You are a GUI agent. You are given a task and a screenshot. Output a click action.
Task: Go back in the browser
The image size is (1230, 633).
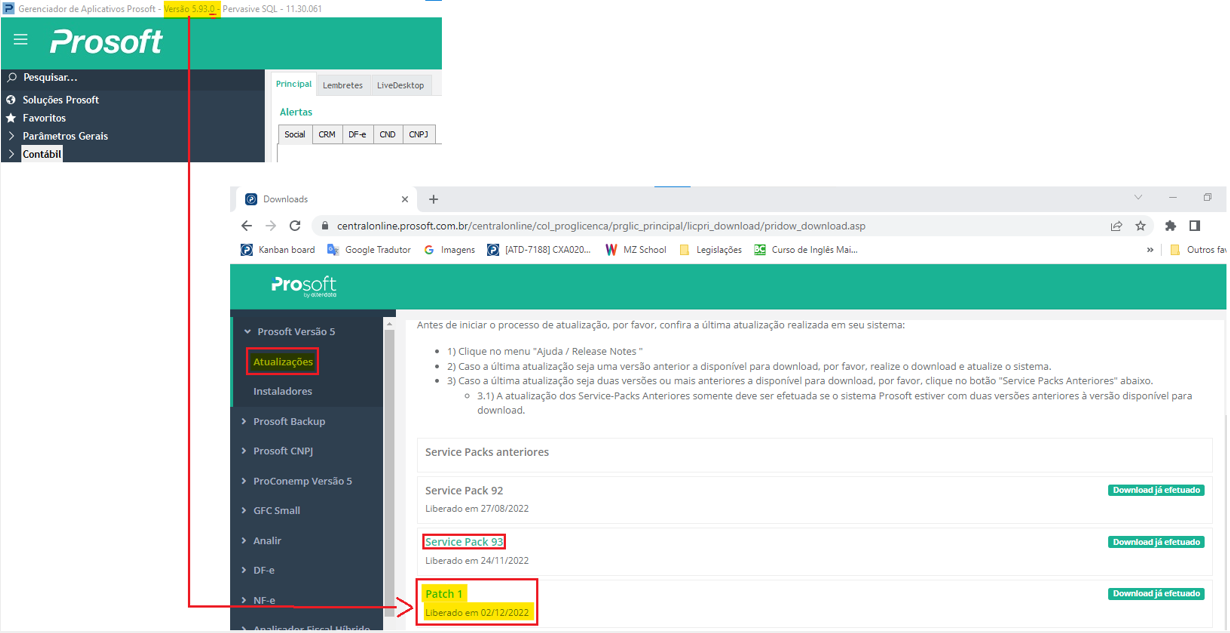(247, 226)
